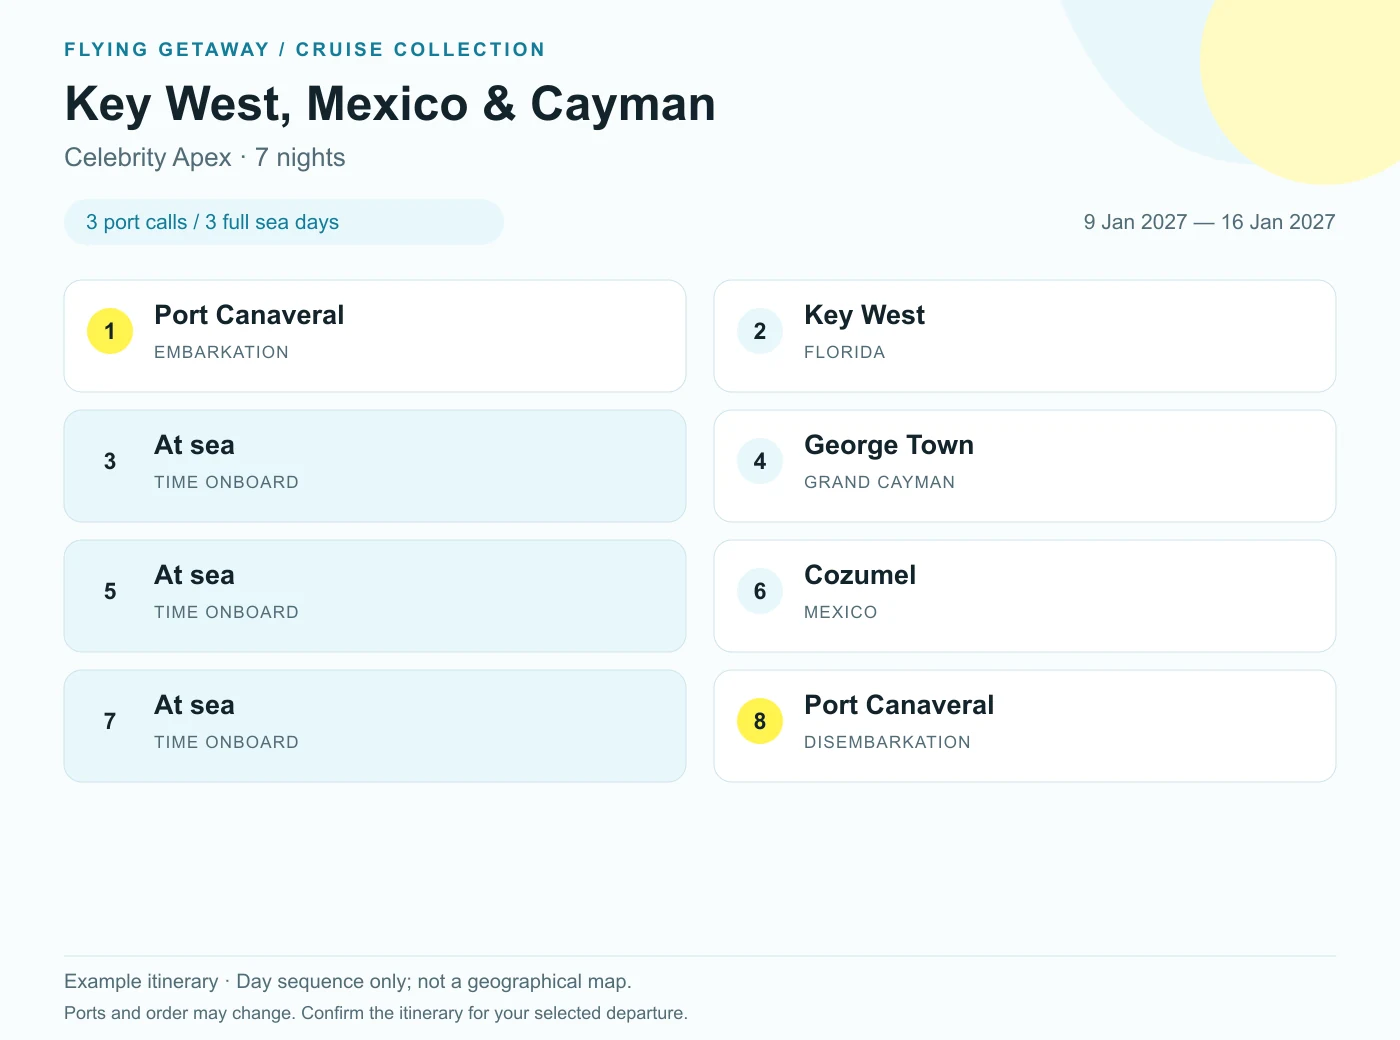Click the 'FLORIDA' label
Screen dimensions: 1400x1040
pyautogui.click(x=845, y=352)
